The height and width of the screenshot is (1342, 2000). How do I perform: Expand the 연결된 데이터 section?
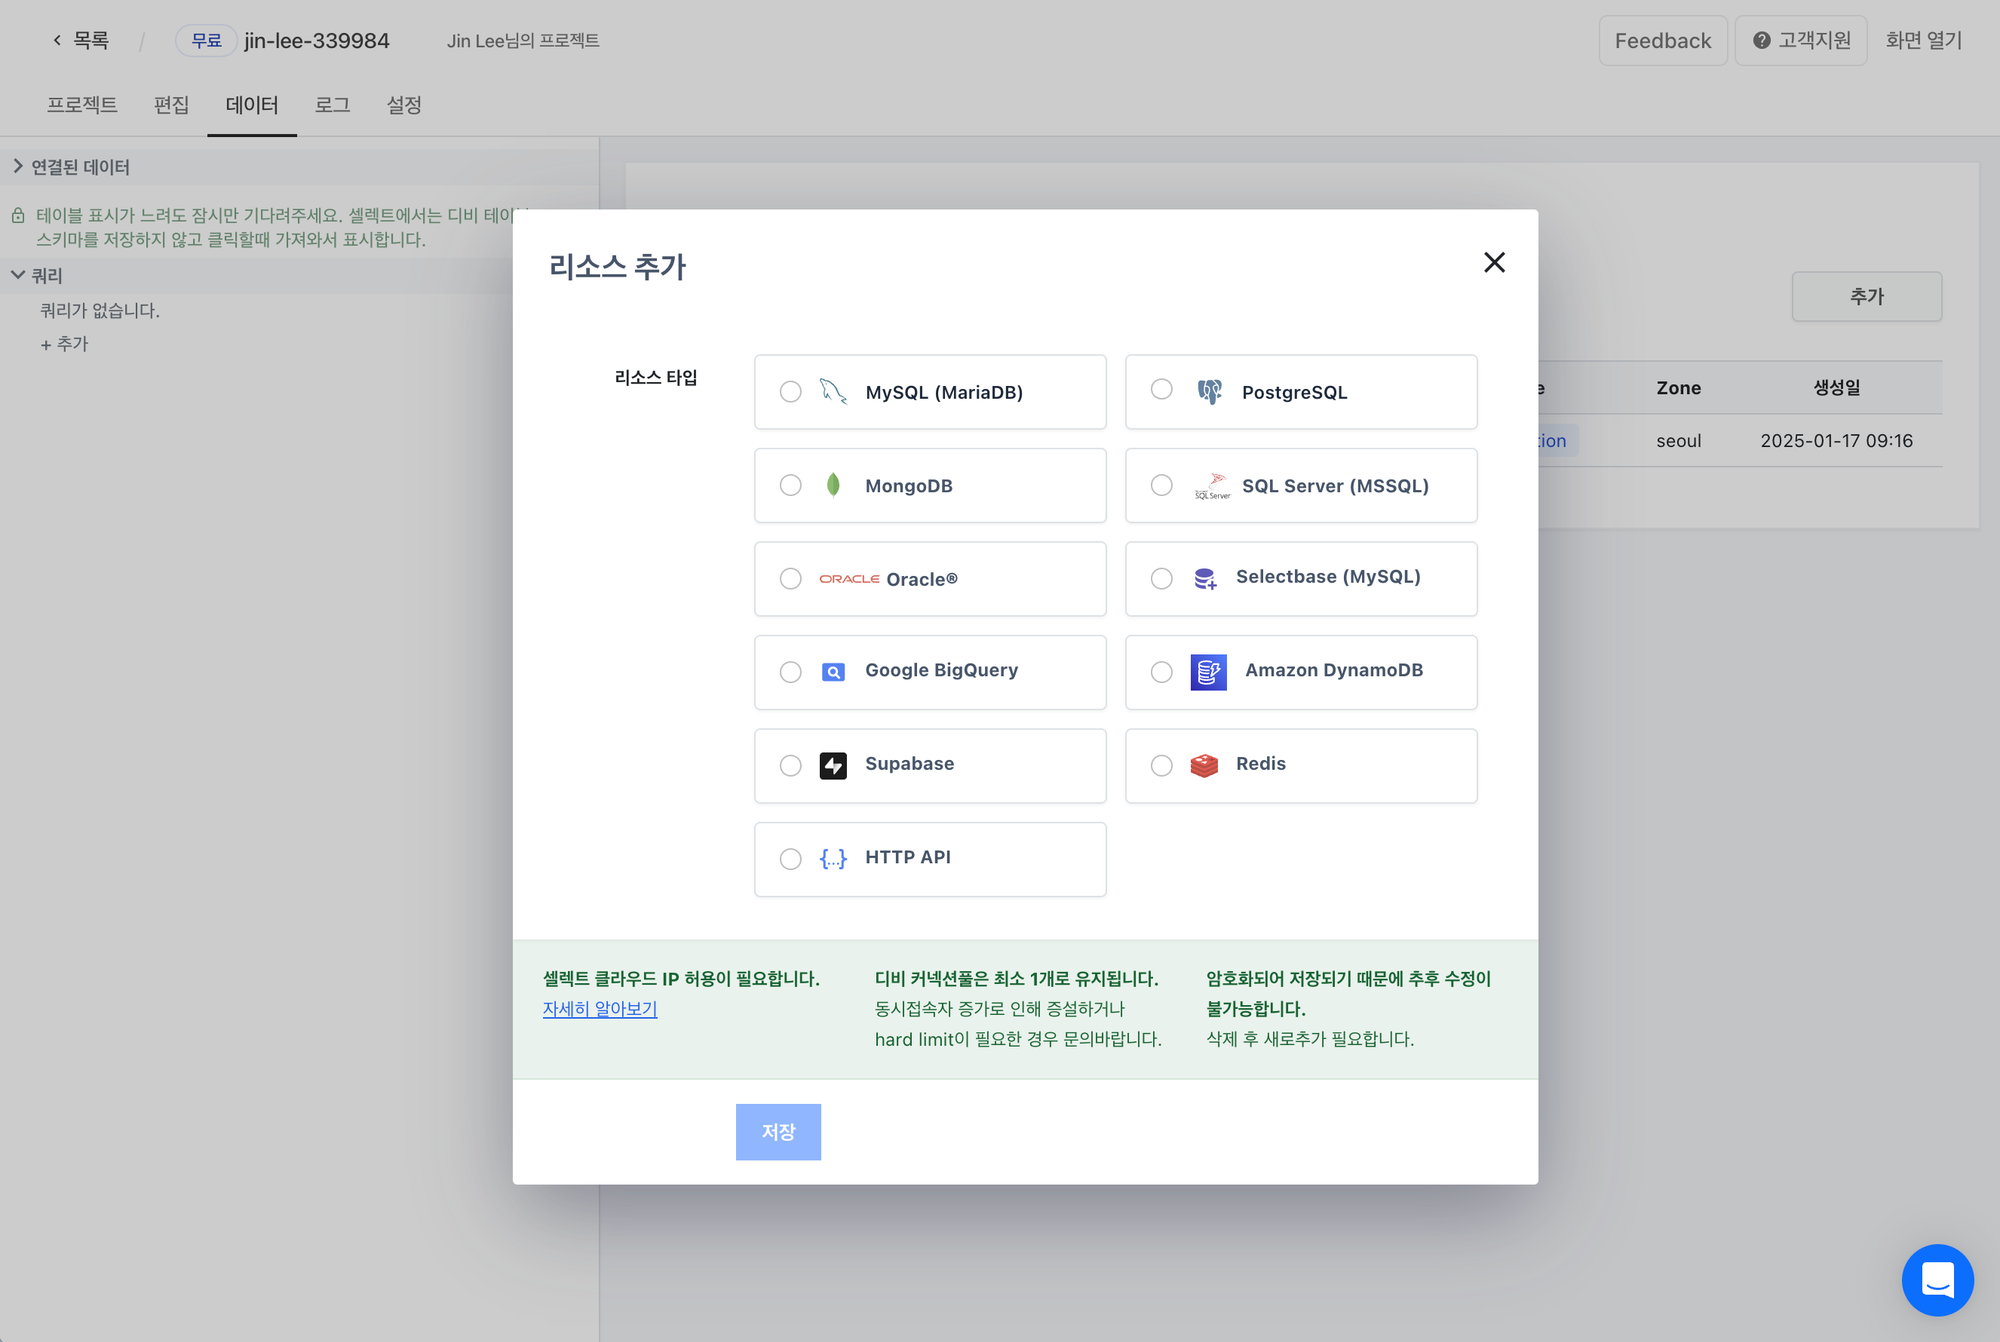[x=72, y=167]
